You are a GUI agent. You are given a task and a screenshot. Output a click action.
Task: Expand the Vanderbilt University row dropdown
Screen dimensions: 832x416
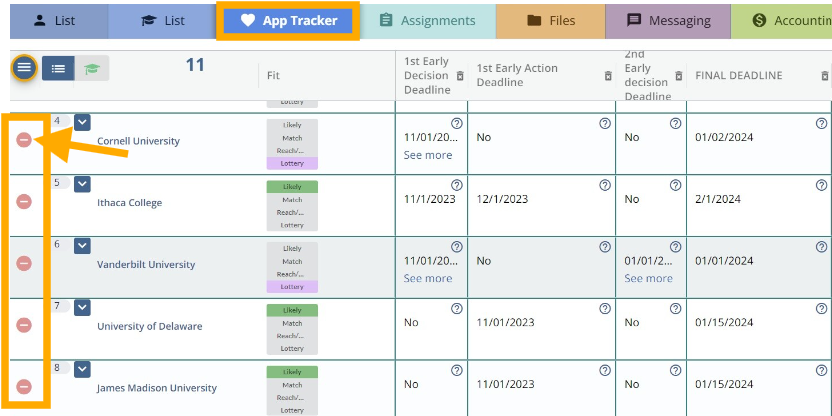[82, 246]
